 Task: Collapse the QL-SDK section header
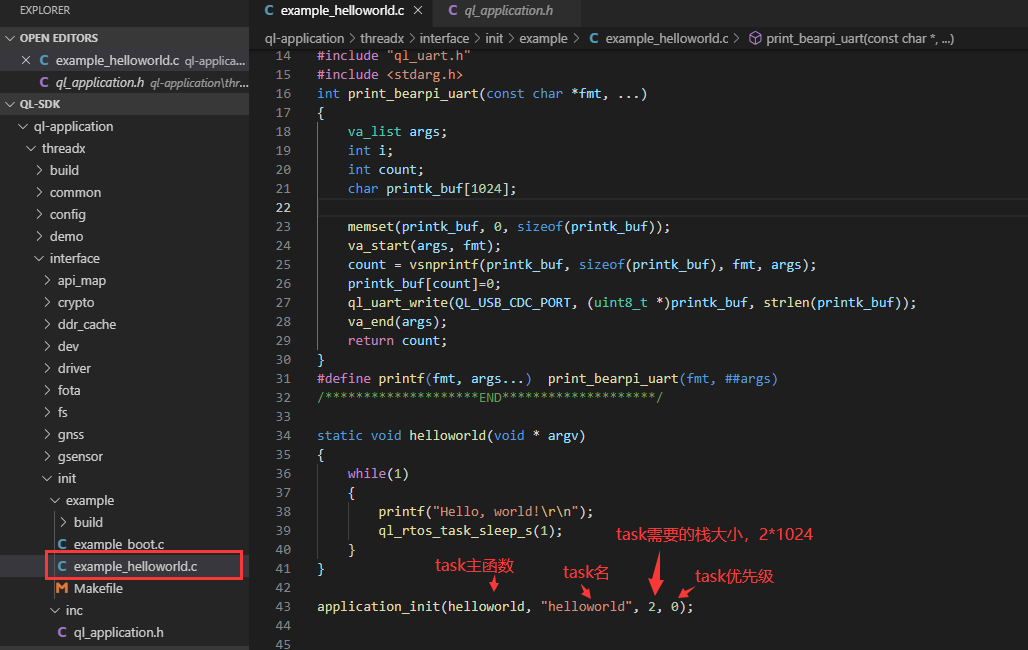(x=125, y=104)
